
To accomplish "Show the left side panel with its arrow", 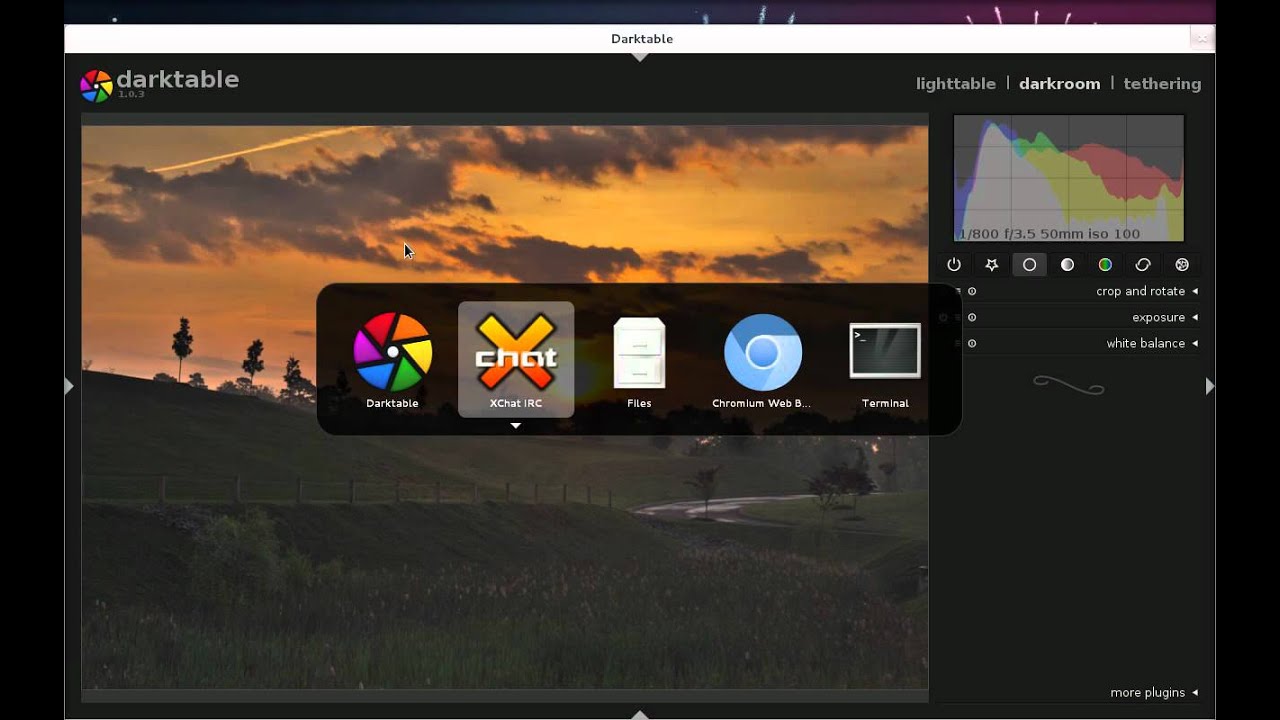I will click(x=69, y=386).
